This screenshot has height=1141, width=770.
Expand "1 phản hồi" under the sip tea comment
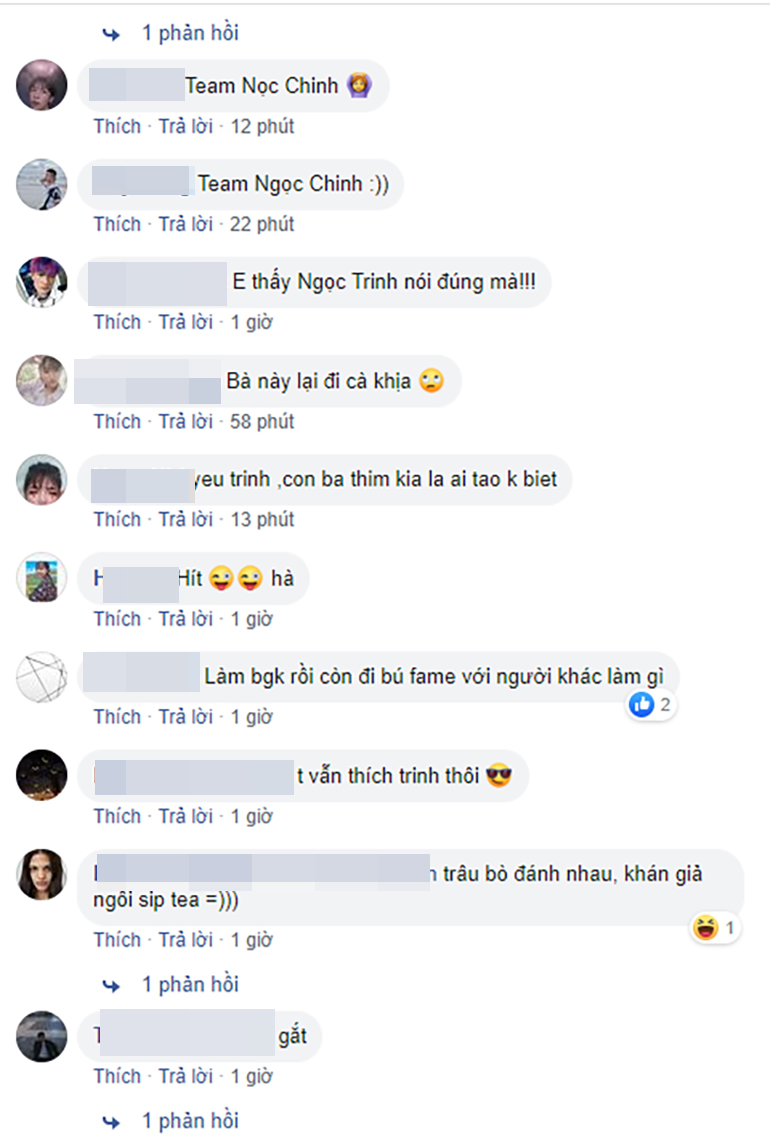coord(190,985)
